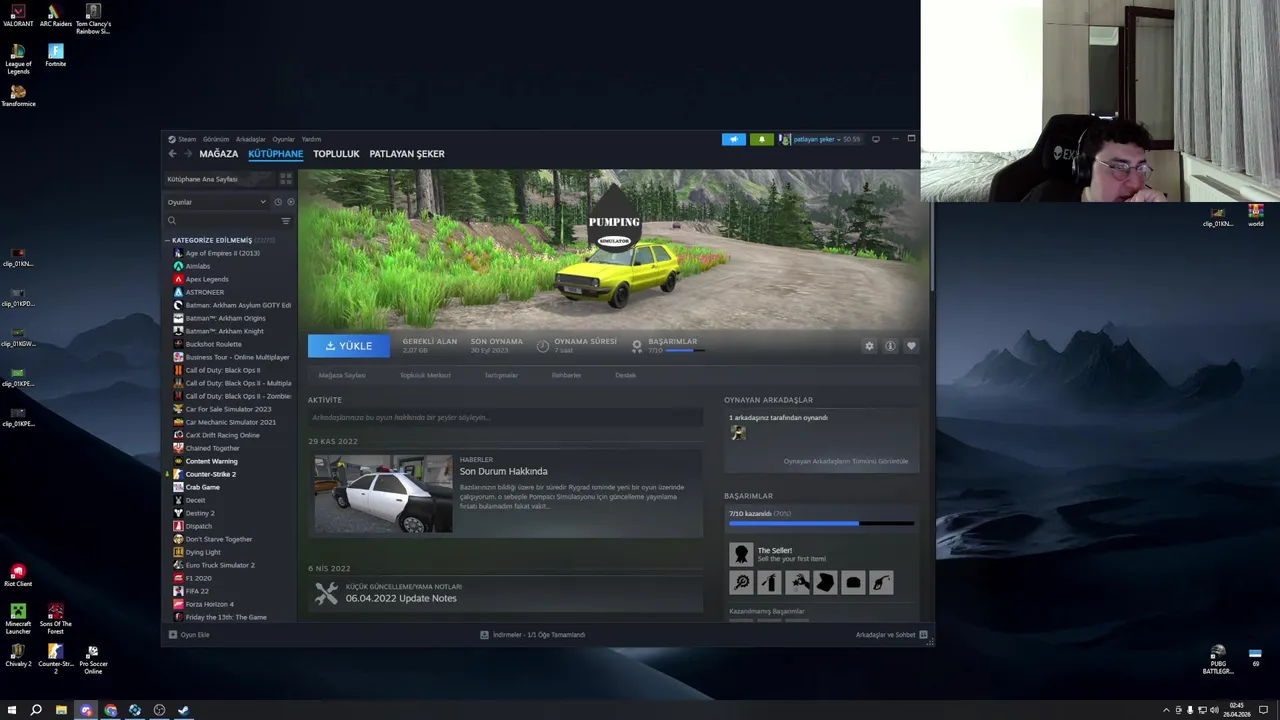Open the friend avatar under Oynayan Arkadaşlar
1280x720 pixels.
click(738, 433)
